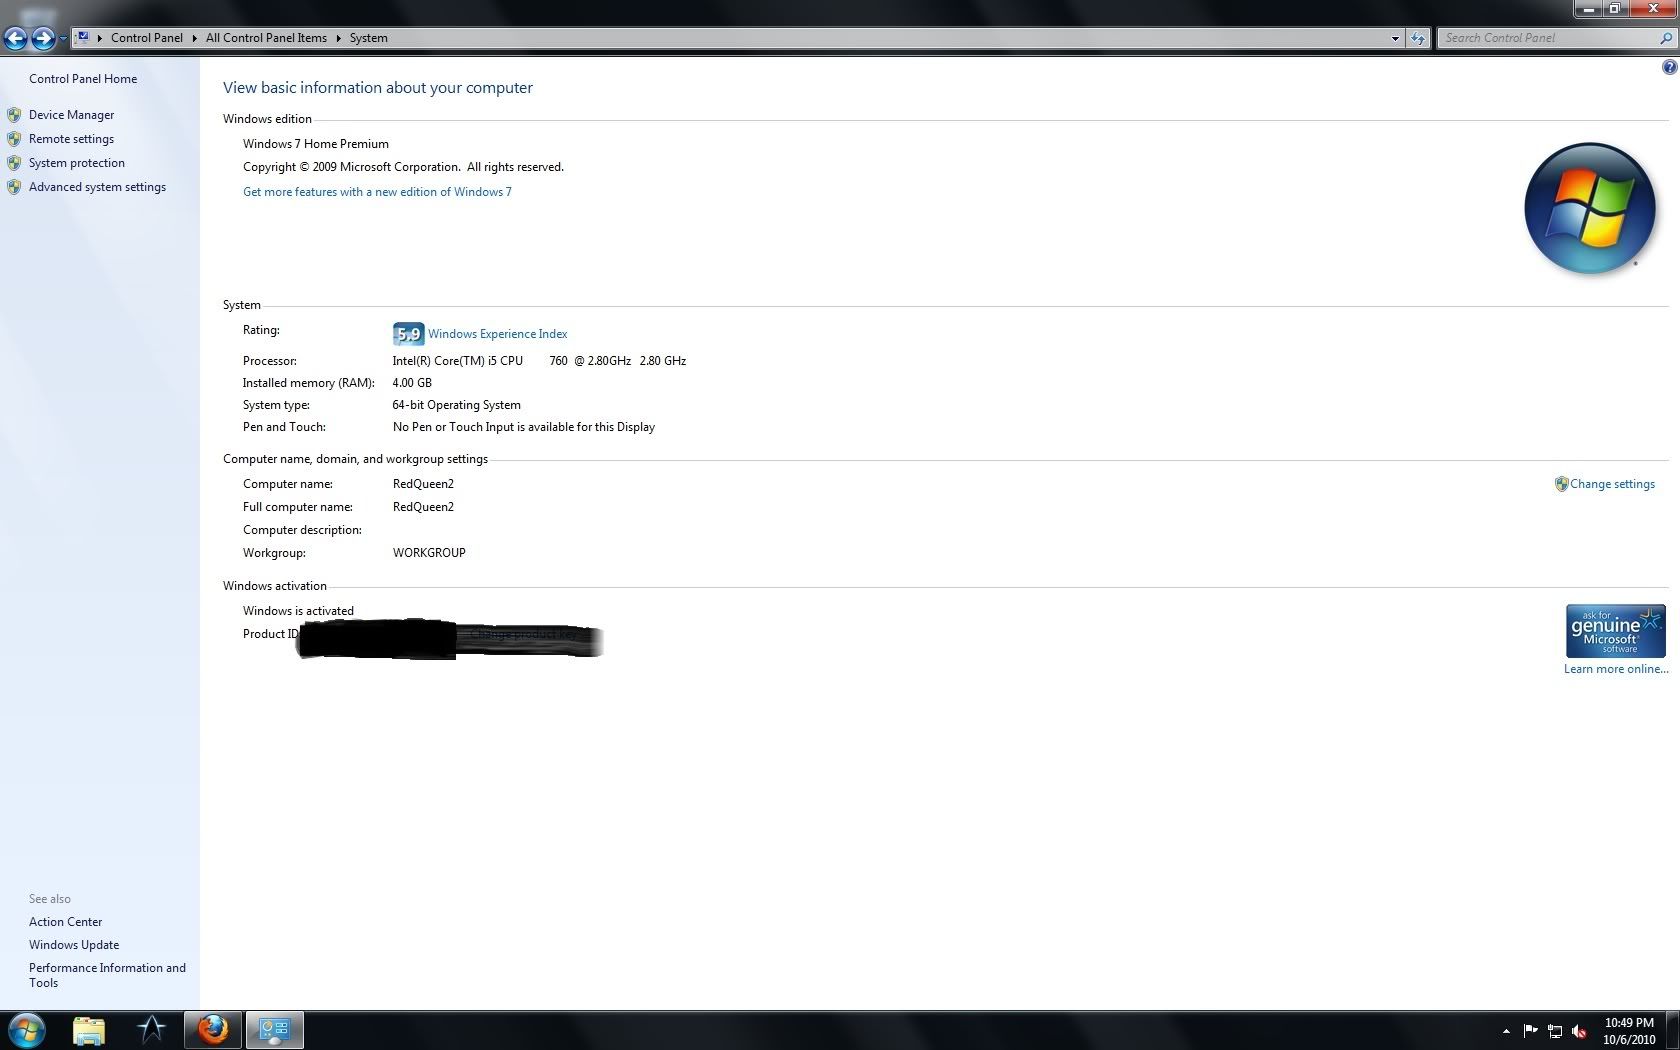The image size is (1680, 1050).
Task: Click the address bar computer icon
Action: pyautogui.click(x=83, y=37)
